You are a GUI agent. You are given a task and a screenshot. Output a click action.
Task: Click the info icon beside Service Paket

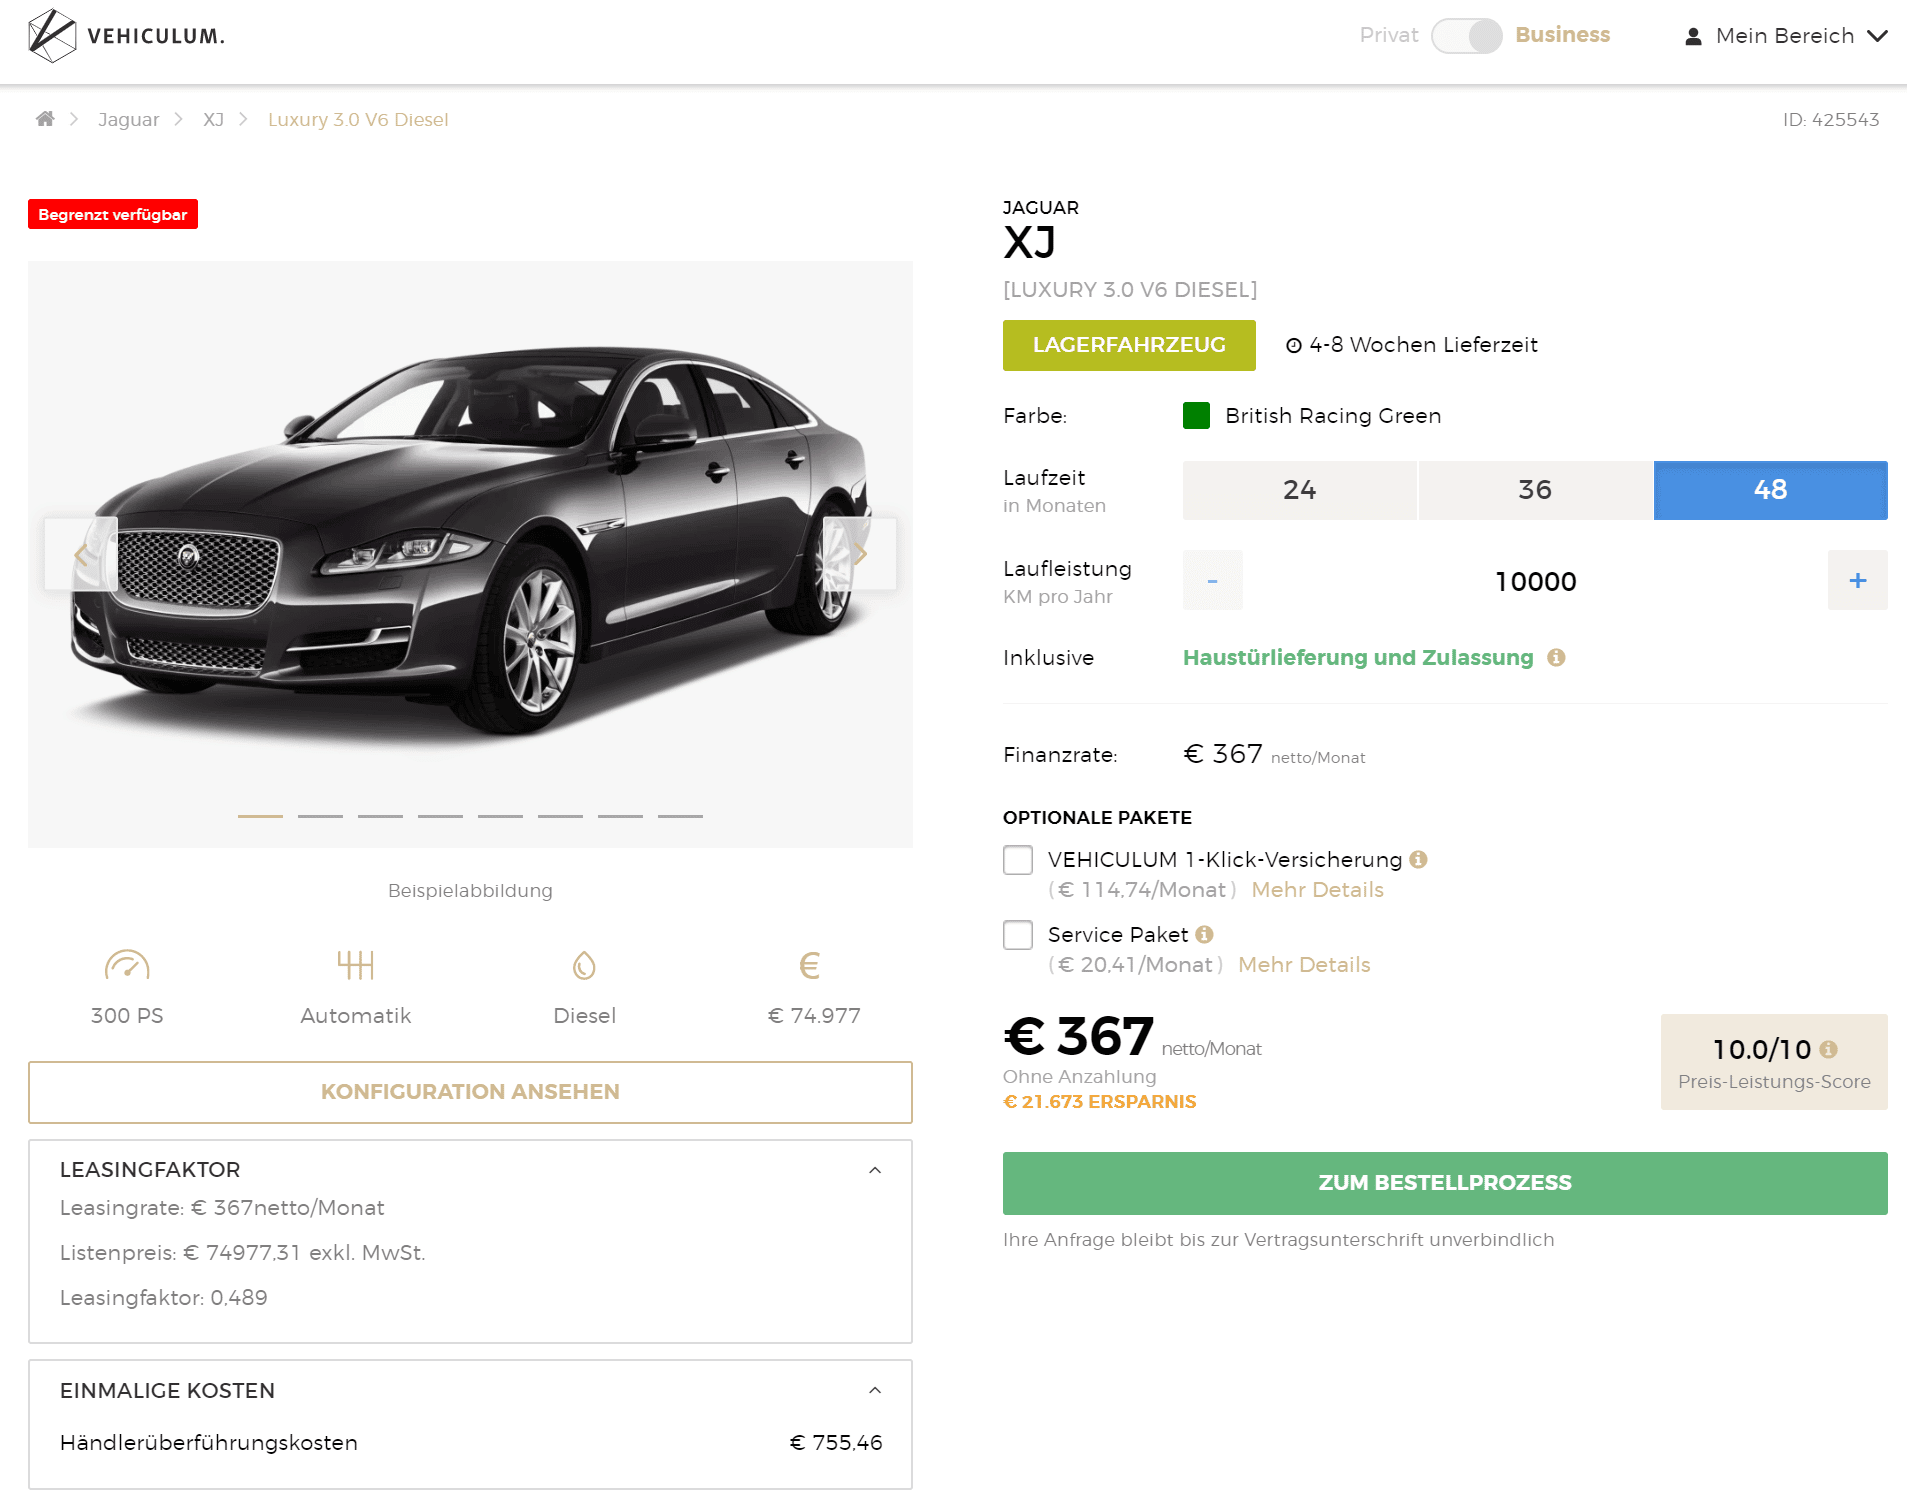tap(1204, 934)
